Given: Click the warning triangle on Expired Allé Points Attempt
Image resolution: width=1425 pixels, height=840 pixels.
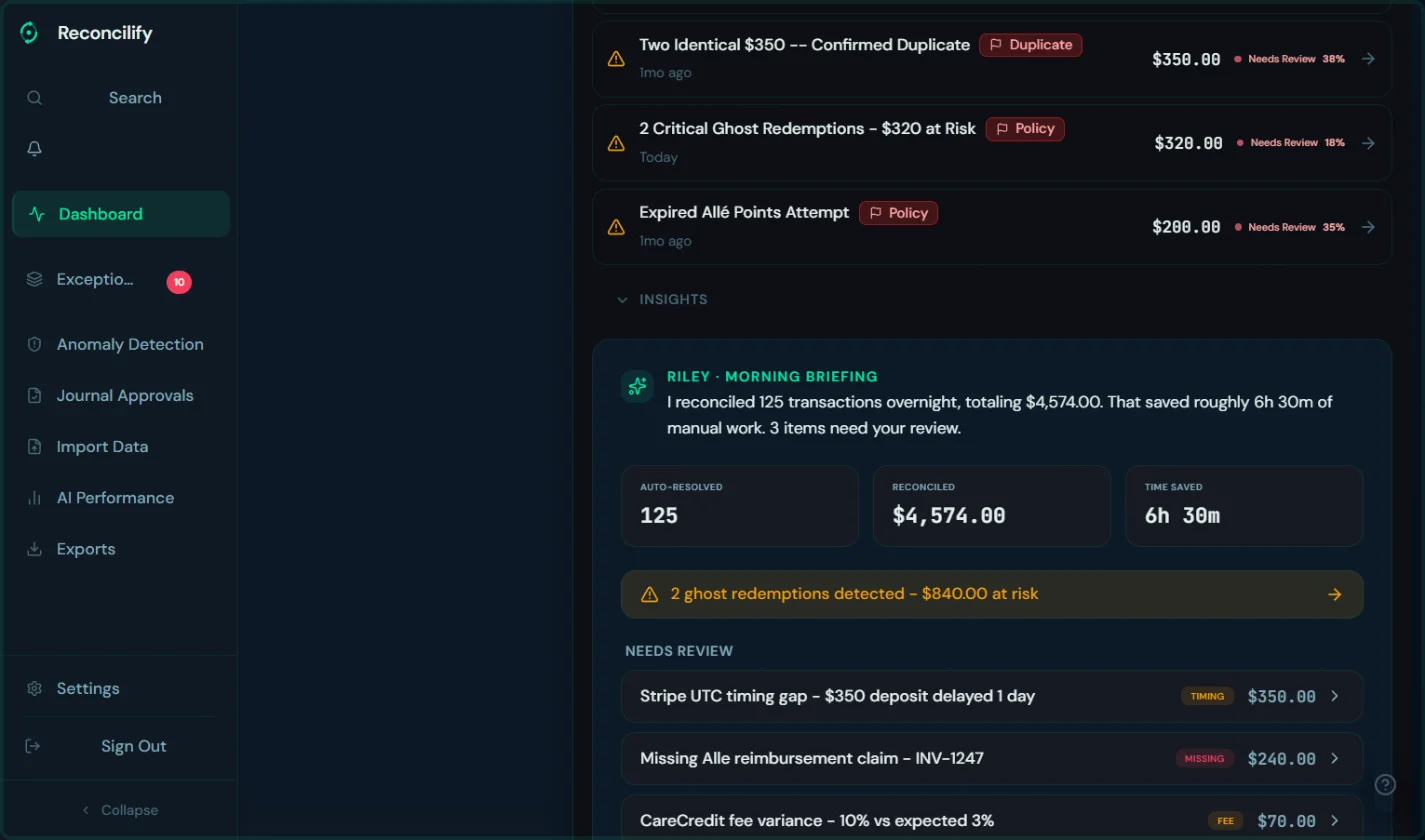Looking at the screenshot, I should coord(616,226).
